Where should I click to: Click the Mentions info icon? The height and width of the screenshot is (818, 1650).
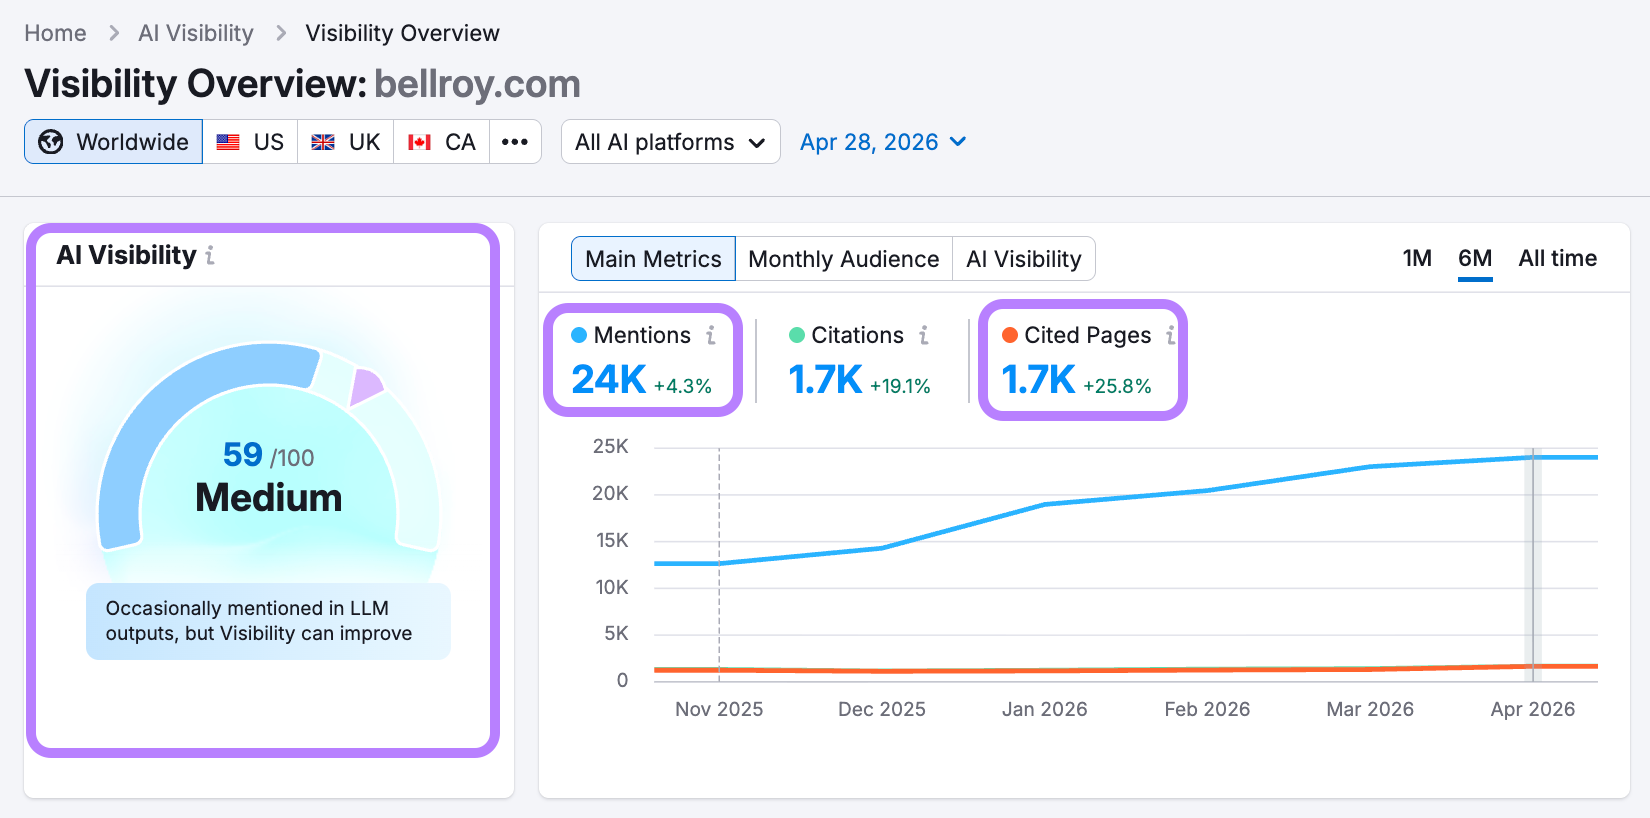pos(711,335)
